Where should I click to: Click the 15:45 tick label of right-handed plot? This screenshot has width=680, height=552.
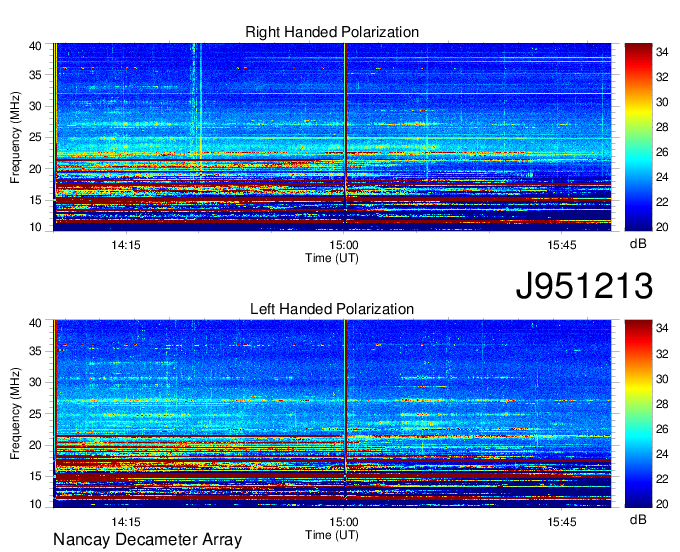click(x=562, y=245)
